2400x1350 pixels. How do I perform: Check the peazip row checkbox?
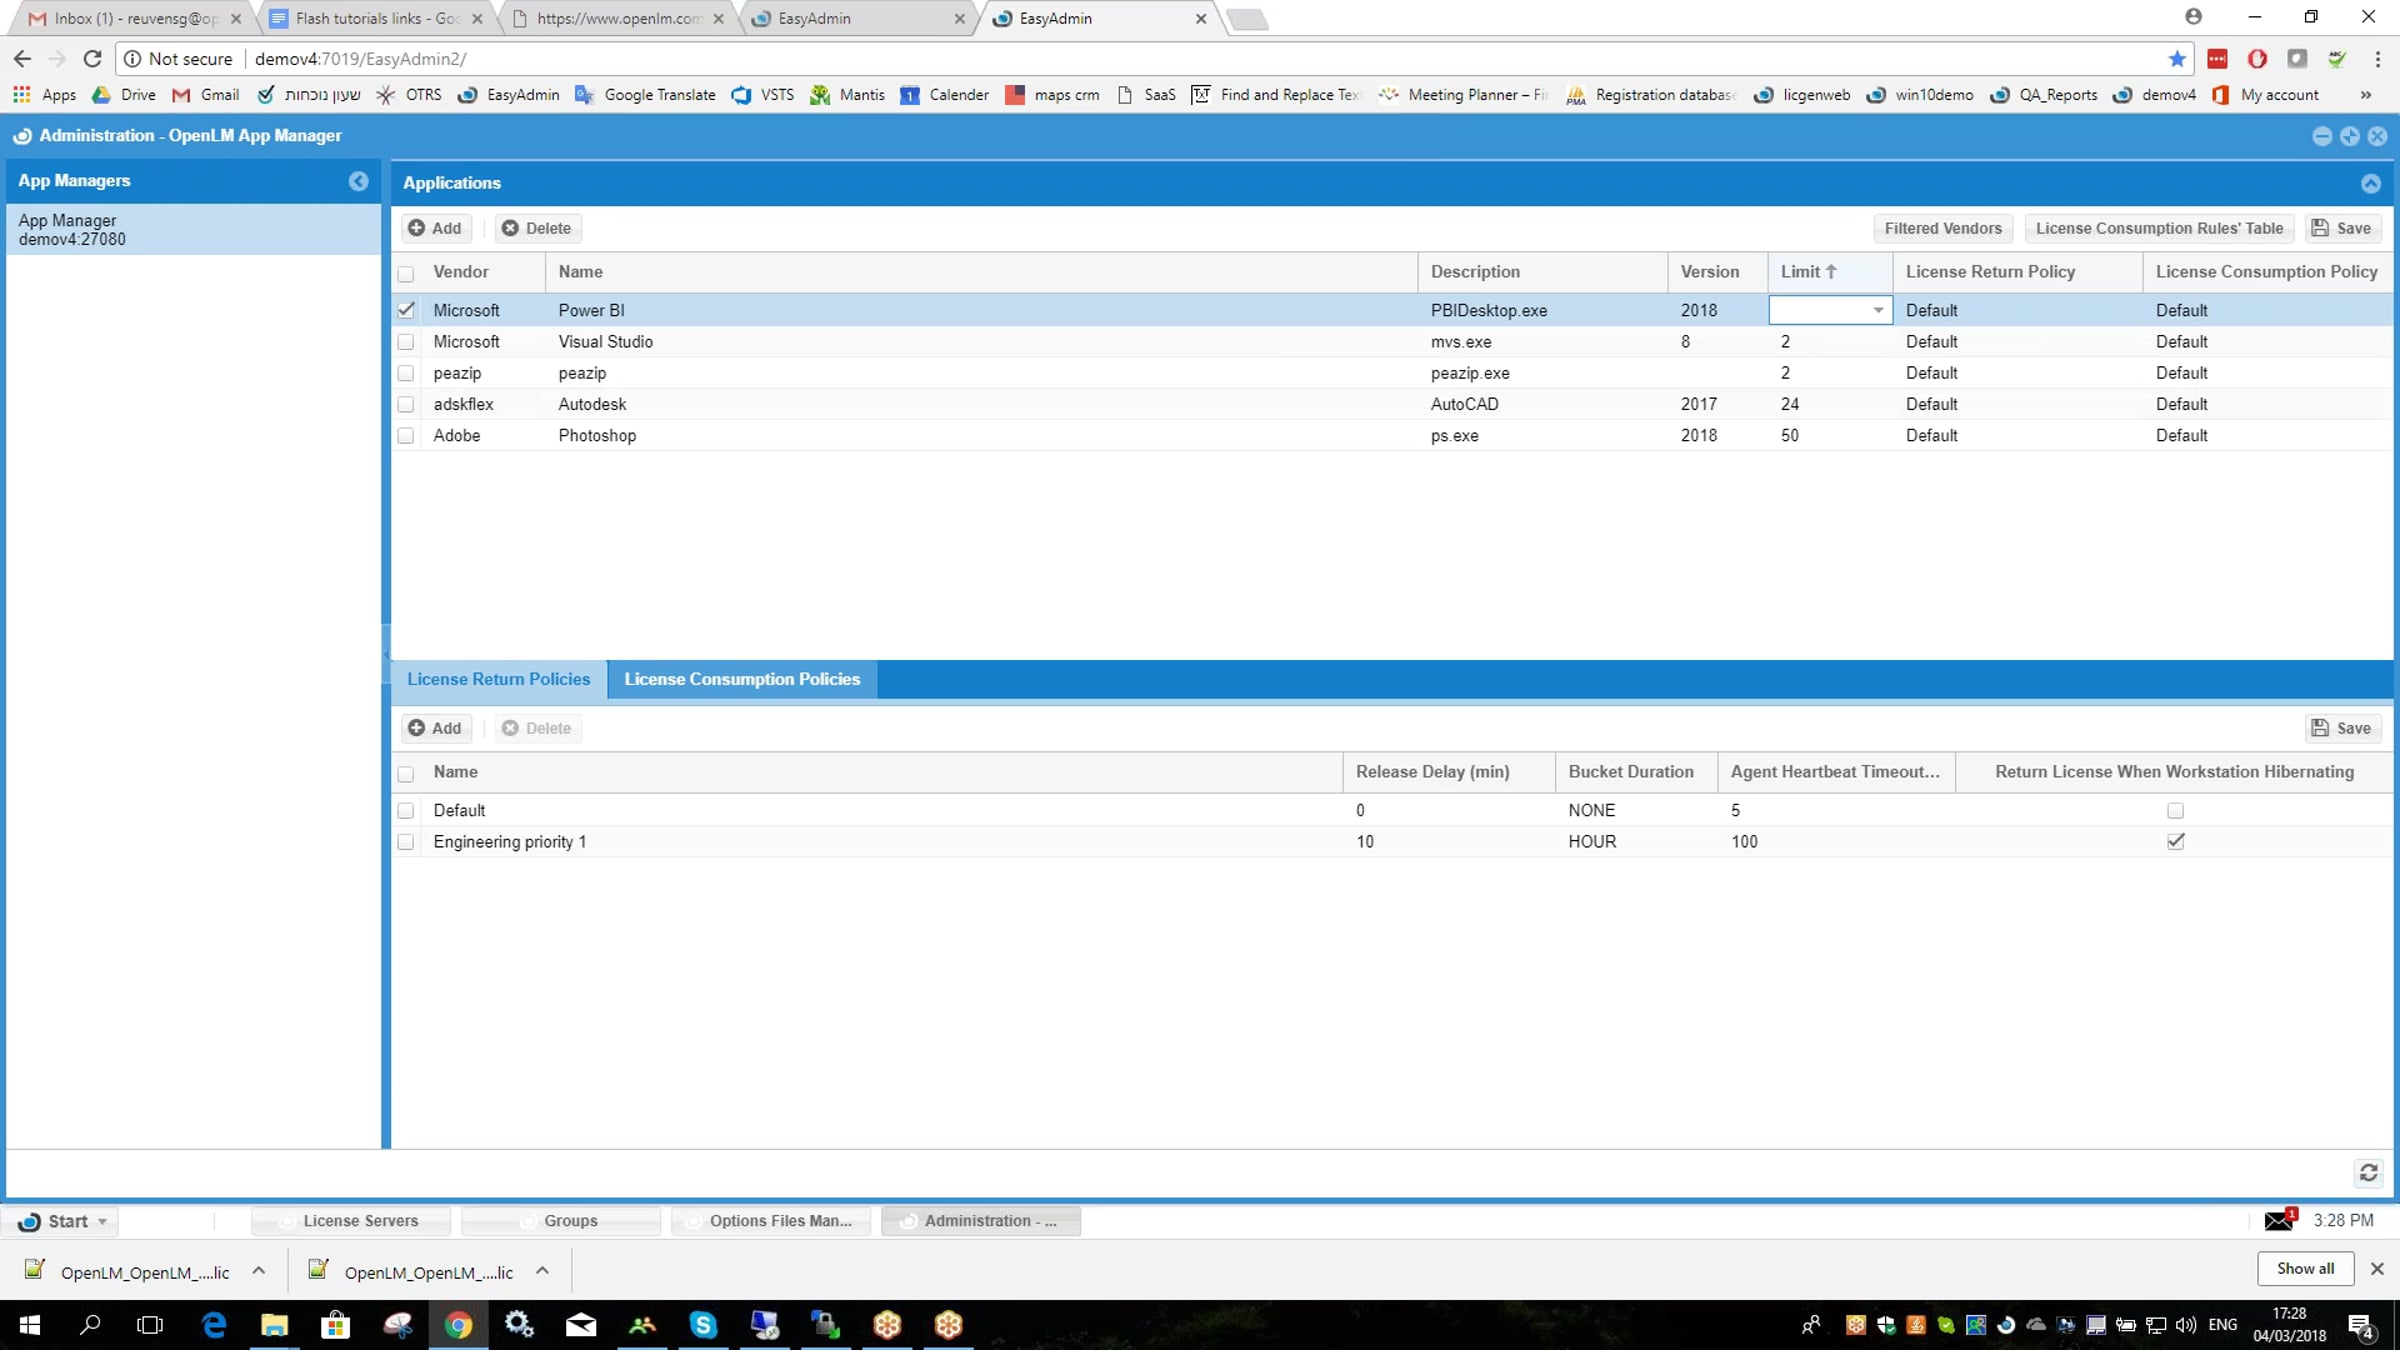point(406,373)
